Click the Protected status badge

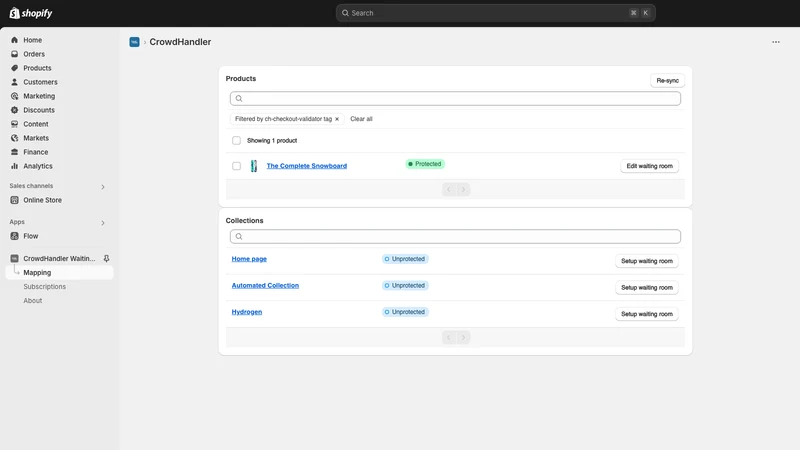pyautogui.click(x=425, y=164)
